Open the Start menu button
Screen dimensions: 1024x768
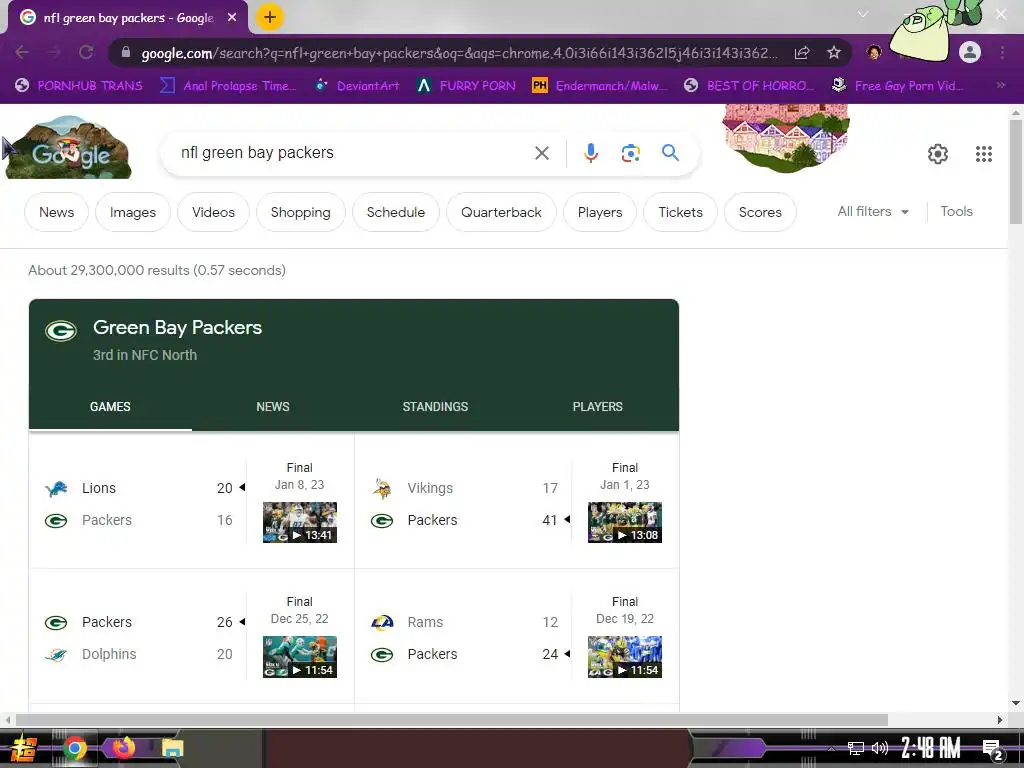[24, 748]
